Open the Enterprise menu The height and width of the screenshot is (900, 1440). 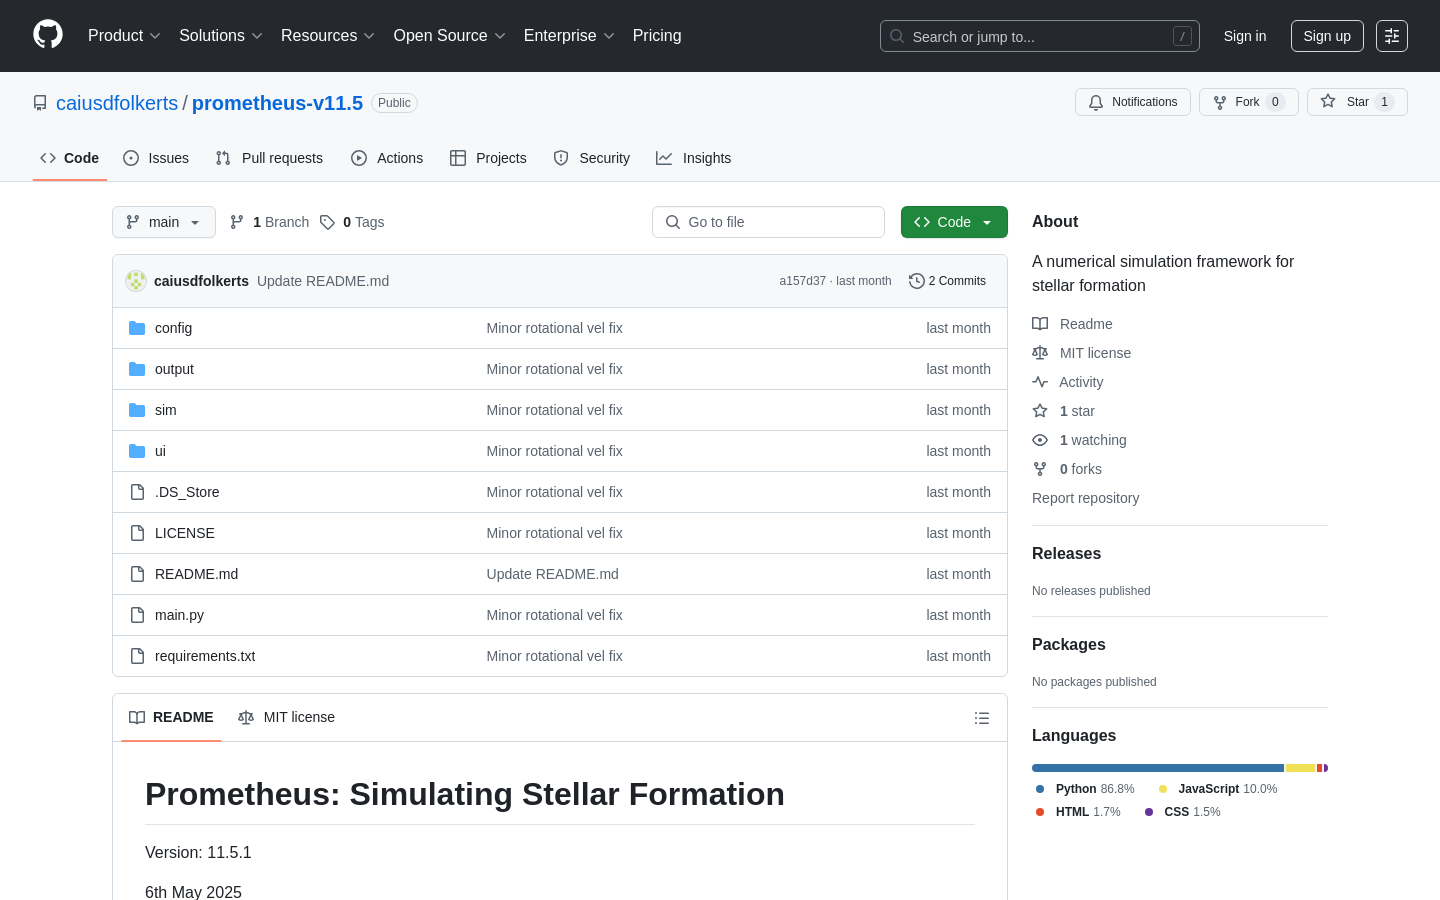click(x=570, y=36)
